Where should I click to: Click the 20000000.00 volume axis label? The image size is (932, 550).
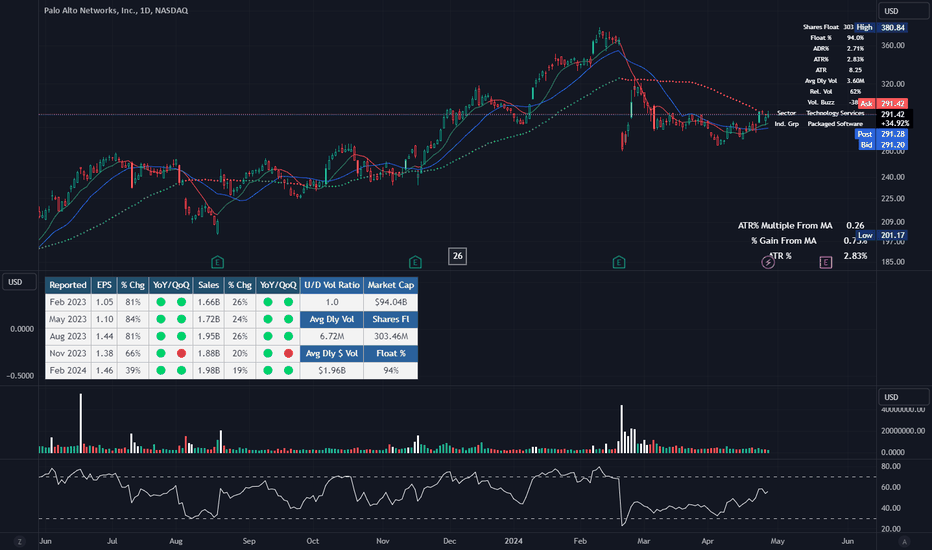[903, 430]
